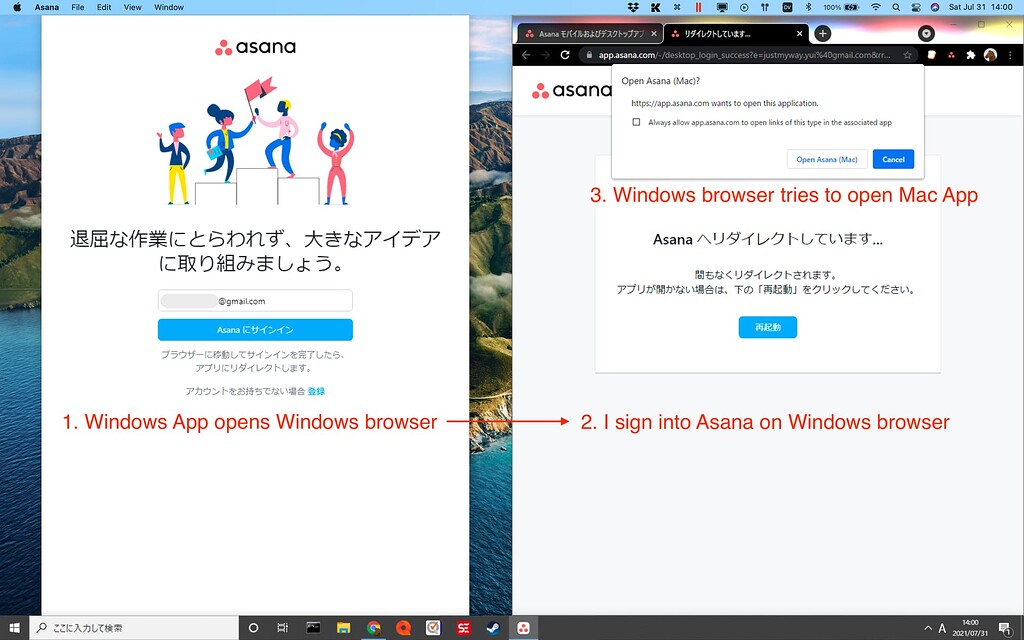Click the Dropbox icon in the menu bar

(633, 7)
